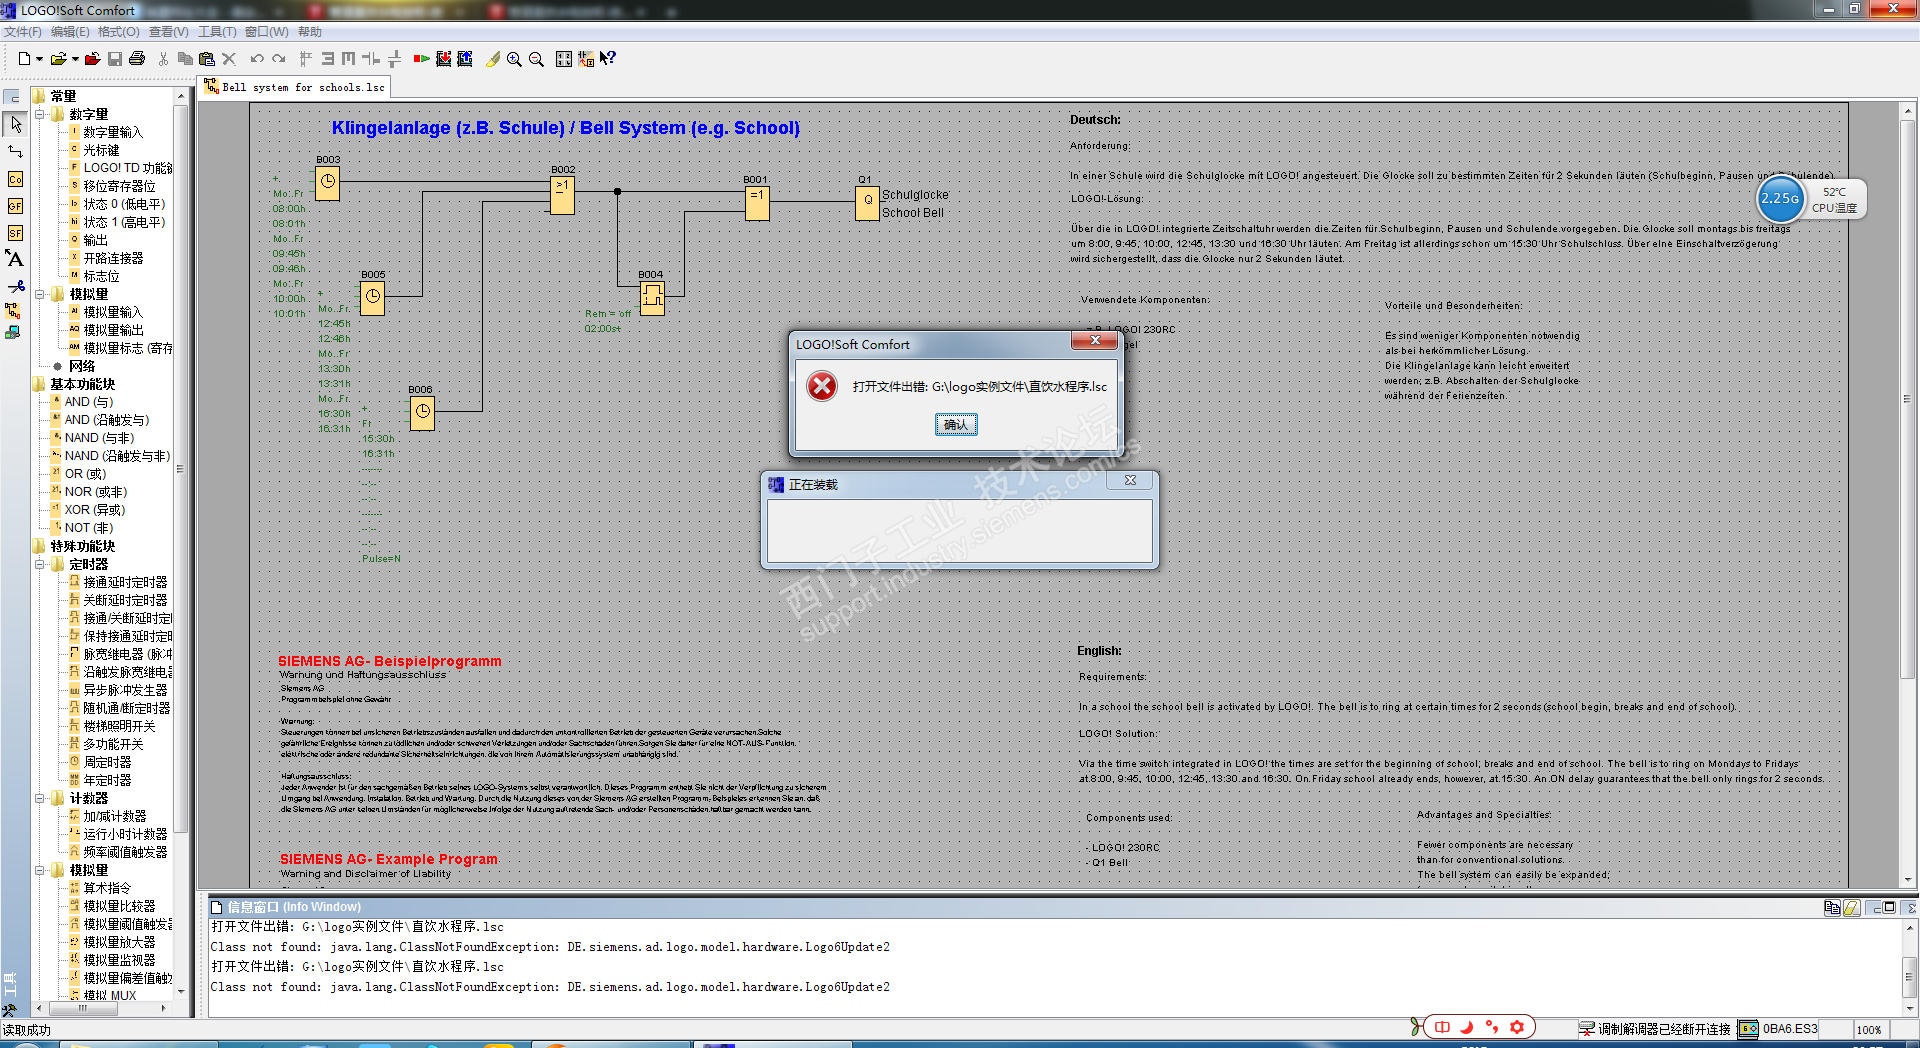The image size is (1920, 1048).
Task: Open the 查看(V) menu
Action: click(169, 32)
